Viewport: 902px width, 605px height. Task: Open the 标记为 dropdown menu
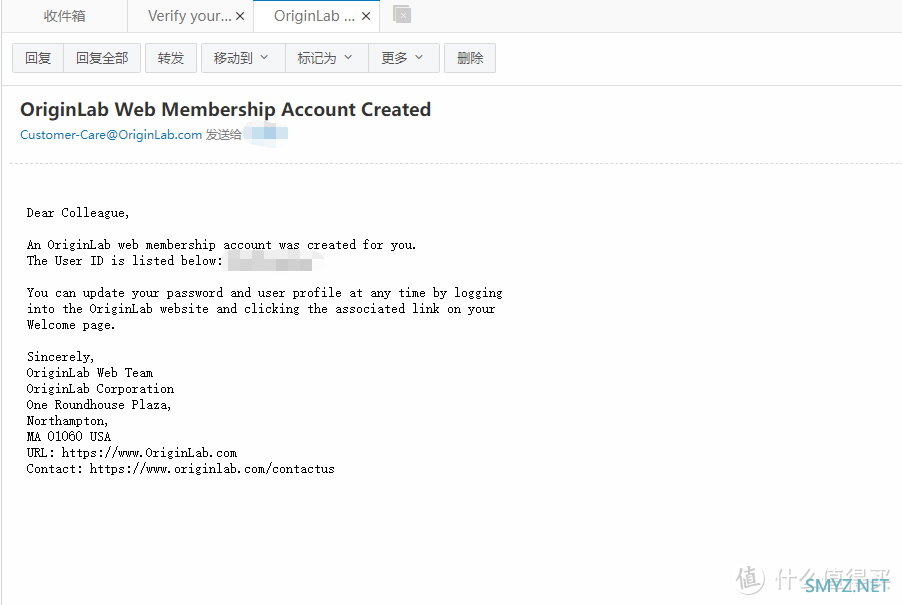point(326,58)
